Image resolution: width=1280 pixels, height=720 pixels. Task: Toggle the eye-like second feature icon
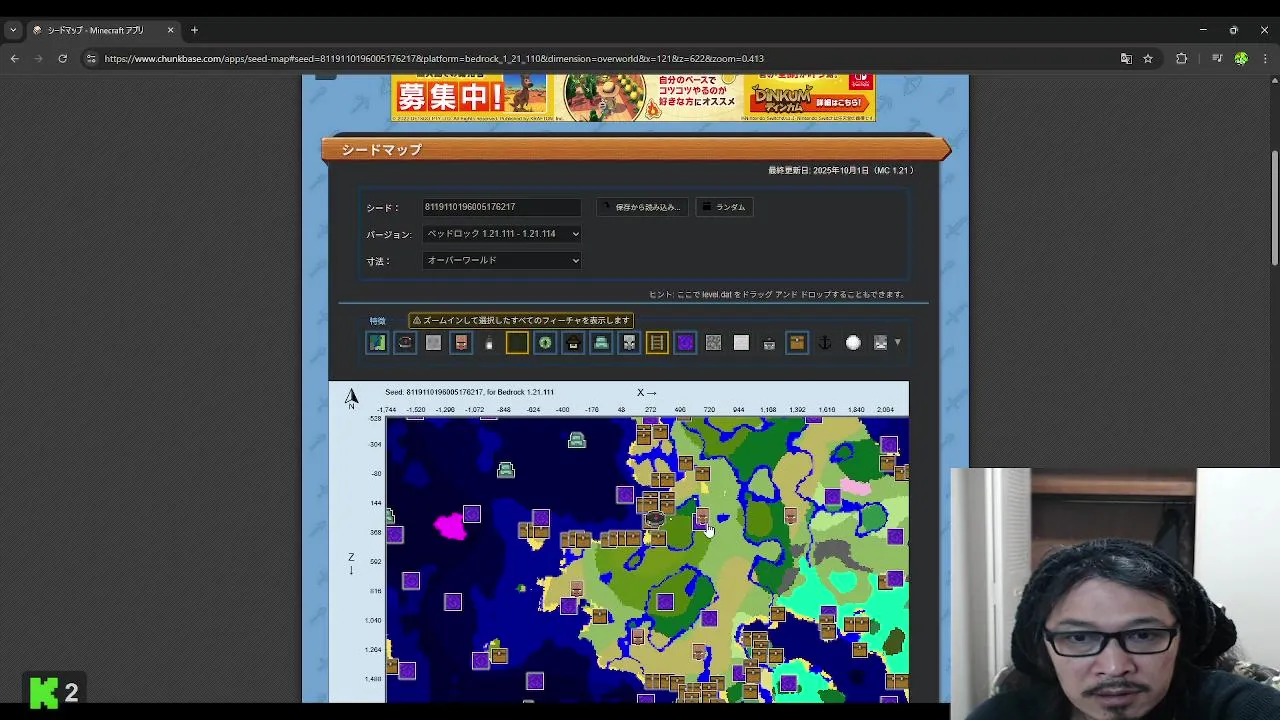point(405,343)
